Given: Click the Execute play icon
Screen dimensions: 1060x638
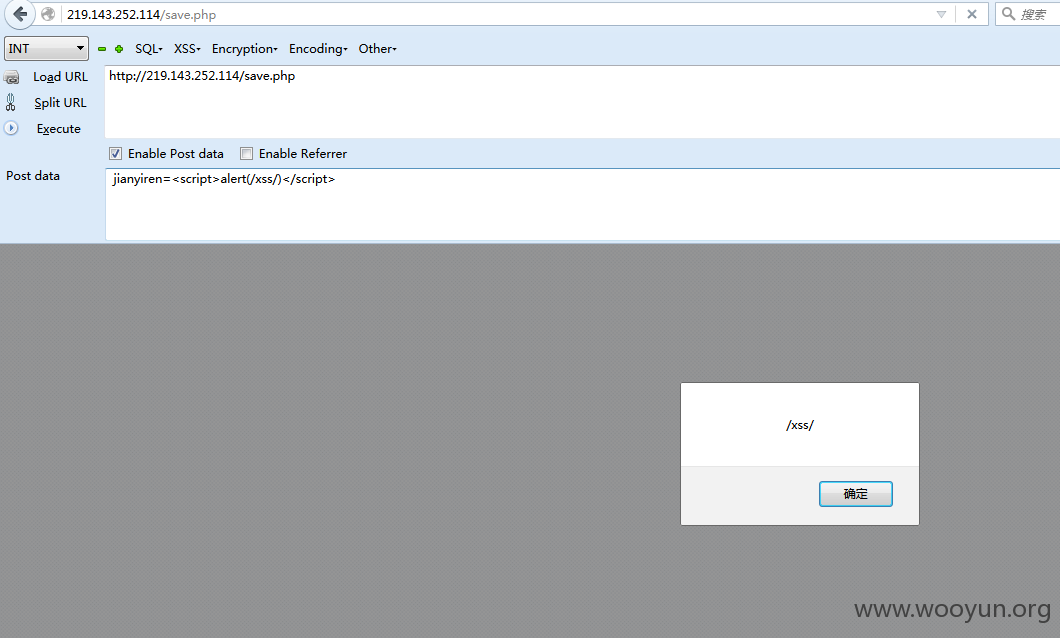Looking at the screenshot, I should point(11,128).
